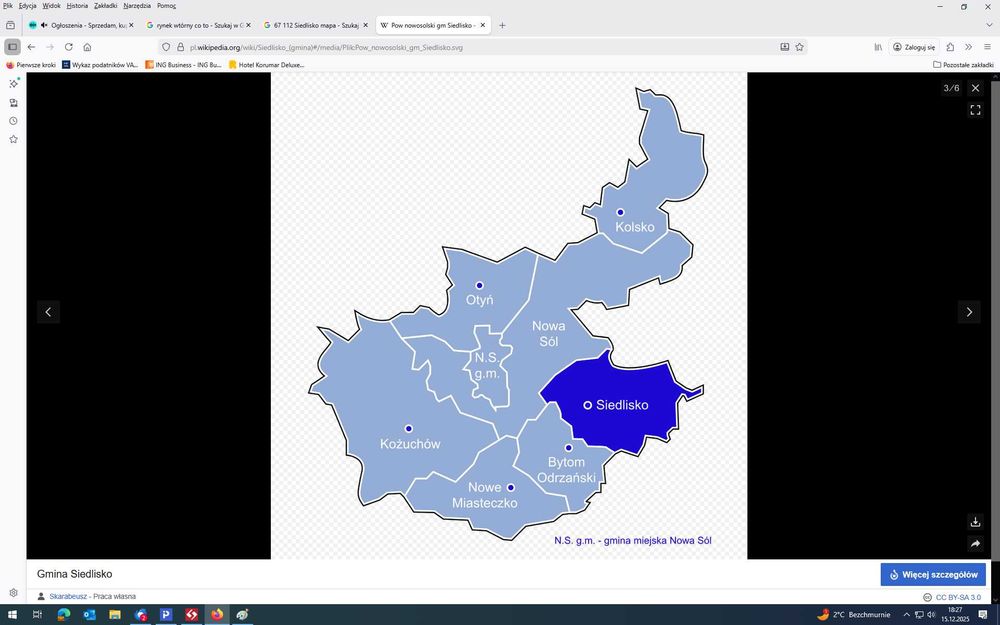This screenshot has height=625, width=1000.
Task: Open the Narzędzia menu
Action: 137,5
